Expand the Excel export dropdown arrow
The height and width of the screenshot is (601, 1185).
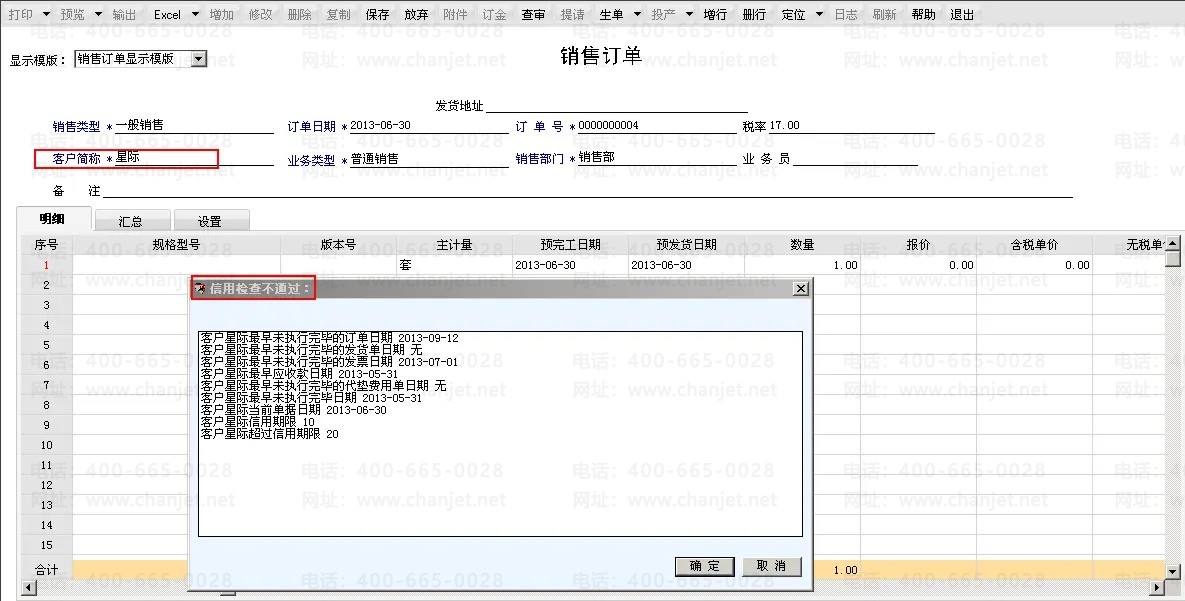(195, 14)
